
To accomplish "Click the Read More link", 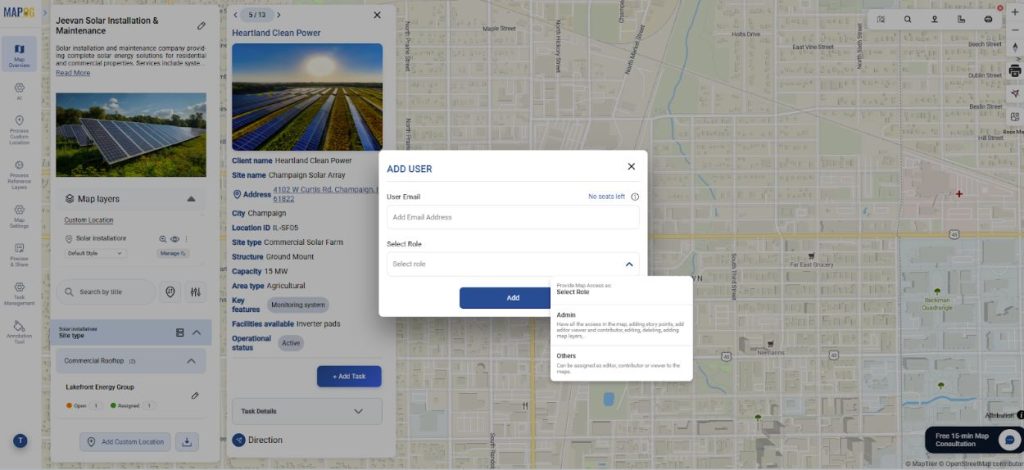I will [72, 73].
